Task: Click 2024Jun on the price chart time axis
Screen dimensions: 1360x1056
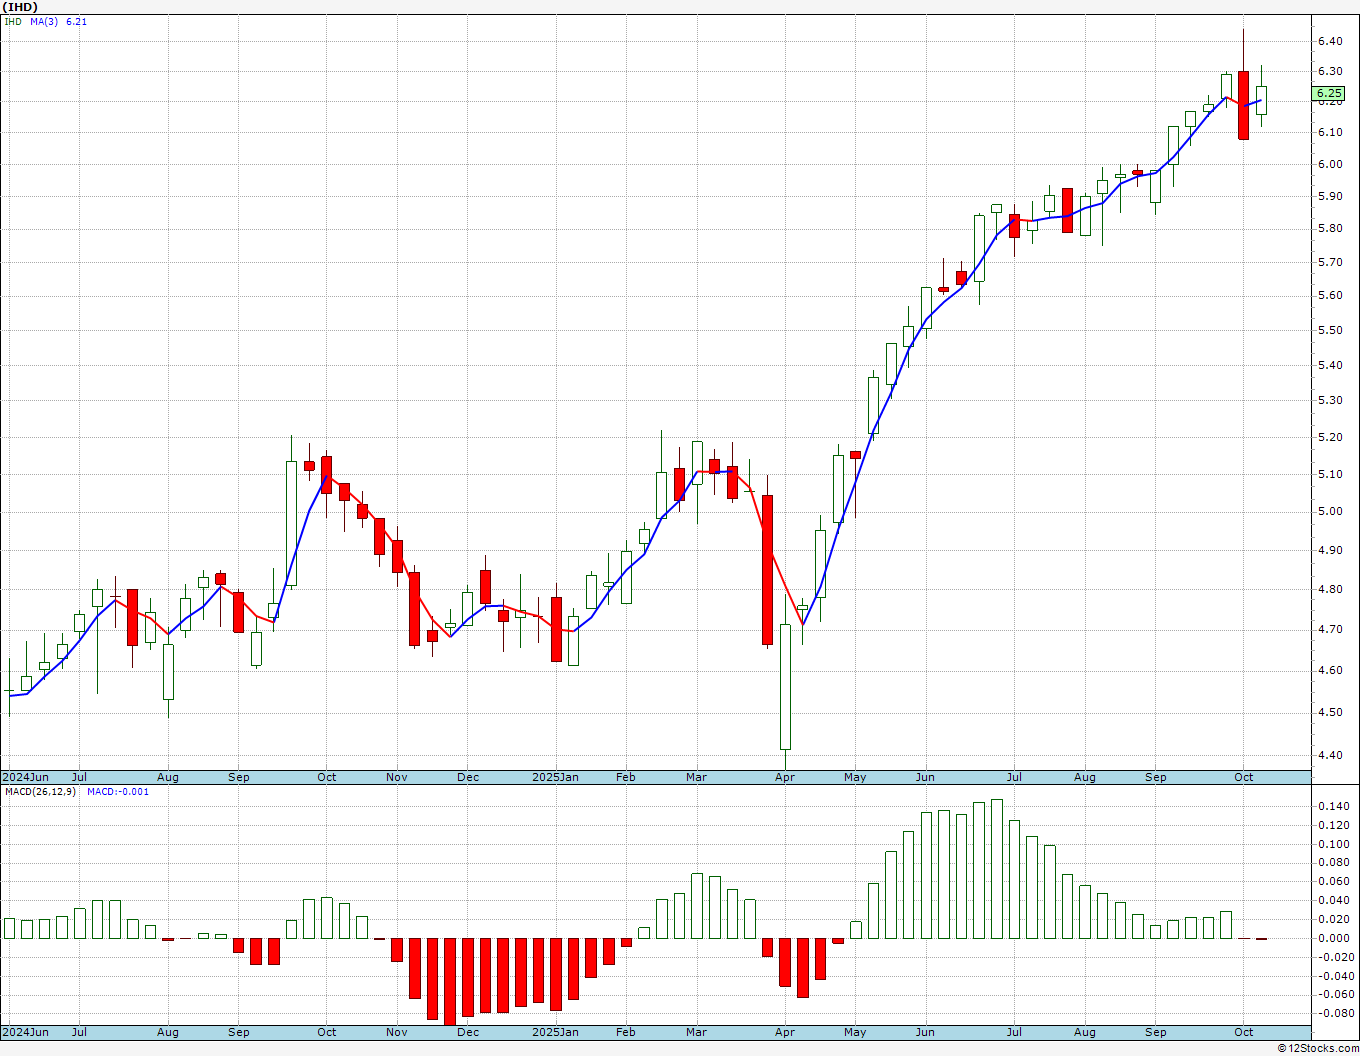Action: (x=25, y=777)
